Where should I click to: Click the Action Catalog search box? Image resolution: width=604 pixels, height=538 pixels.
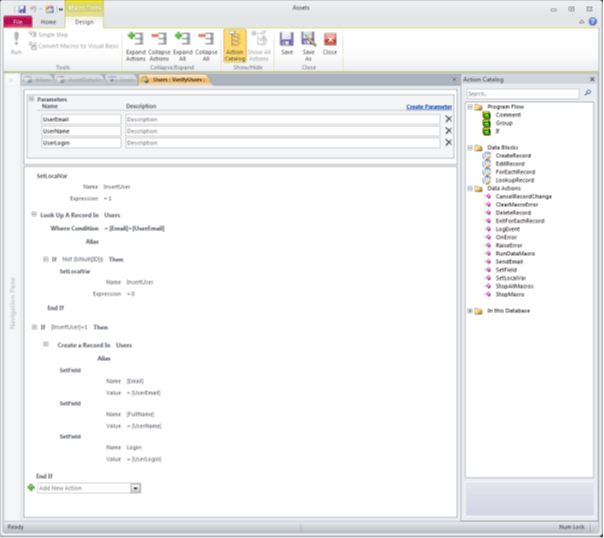[522, 93]
